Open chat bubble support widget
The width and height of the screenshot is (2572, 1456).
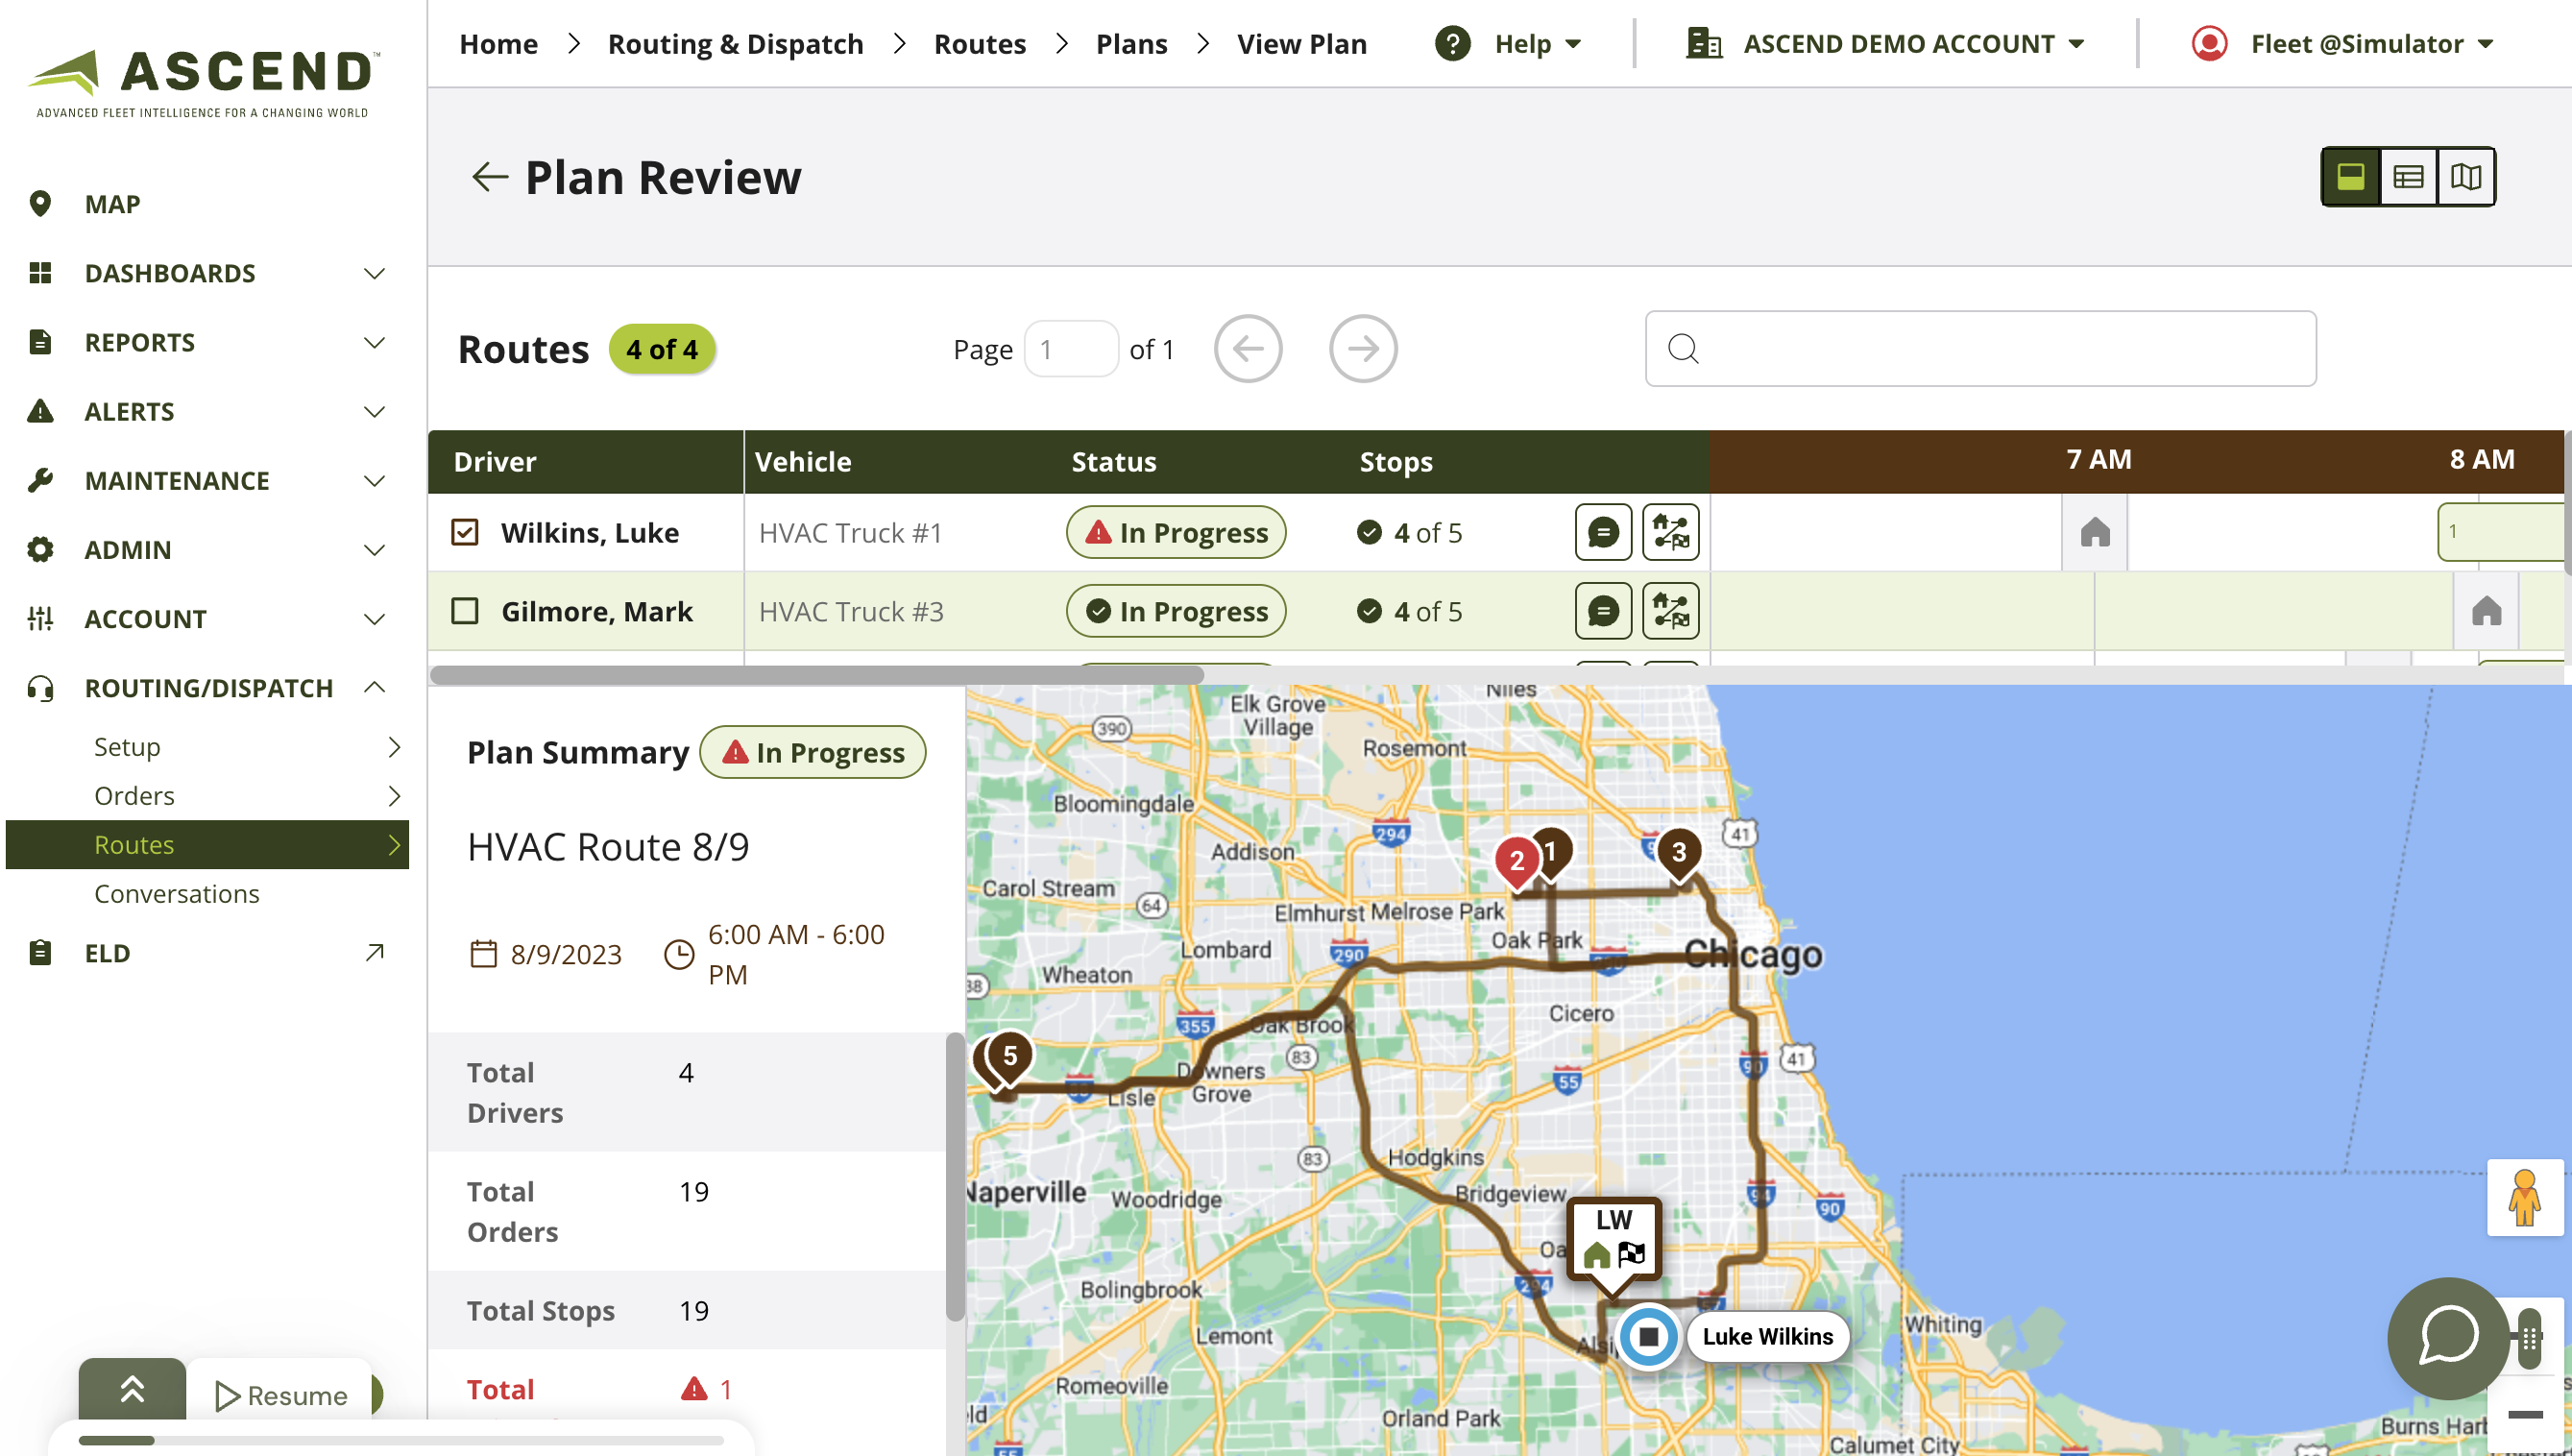click(x=2447, y=1337)
